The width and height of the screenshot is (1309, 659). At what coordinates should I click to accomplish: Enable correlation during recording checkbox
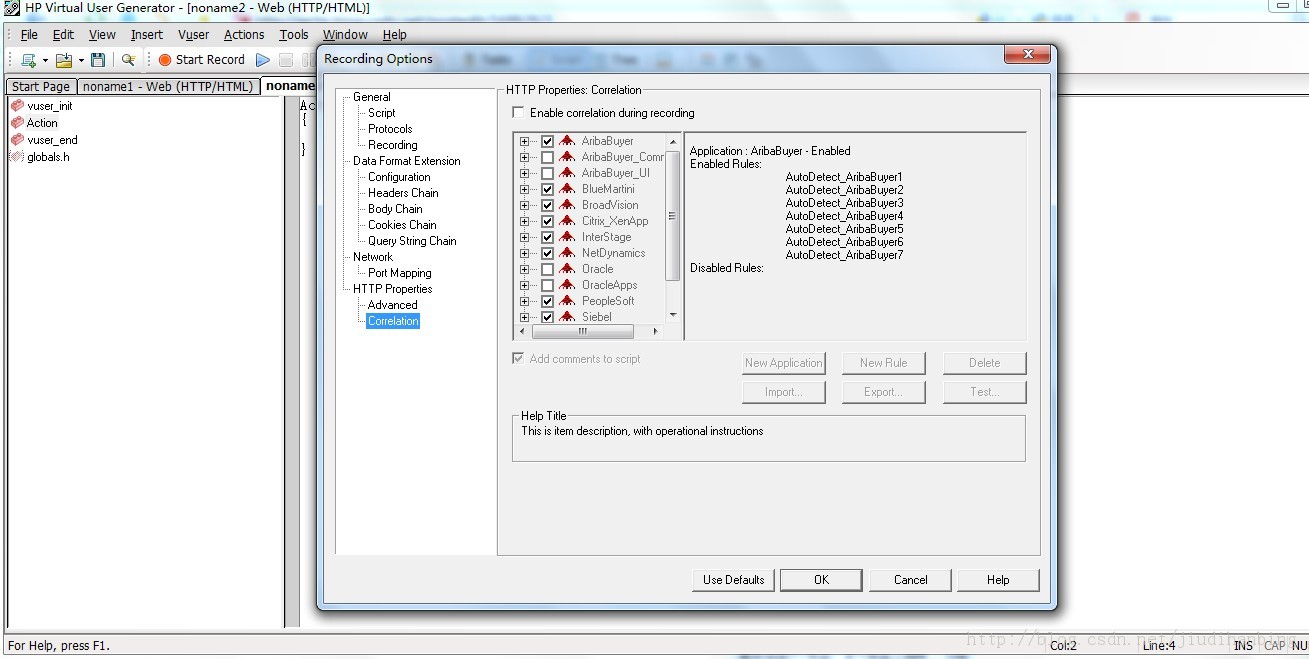pyautogui.click(x=518, y=113)
